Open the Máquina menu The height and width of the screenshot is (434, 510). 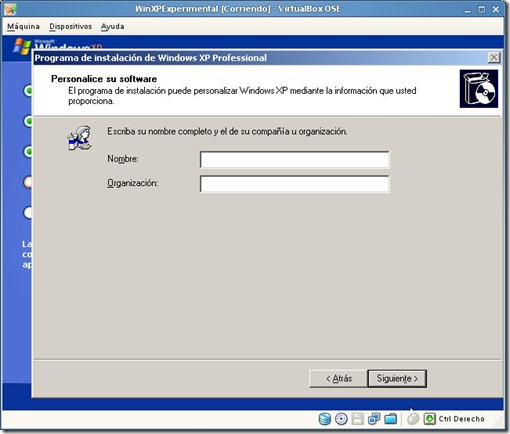click(23, 26)
